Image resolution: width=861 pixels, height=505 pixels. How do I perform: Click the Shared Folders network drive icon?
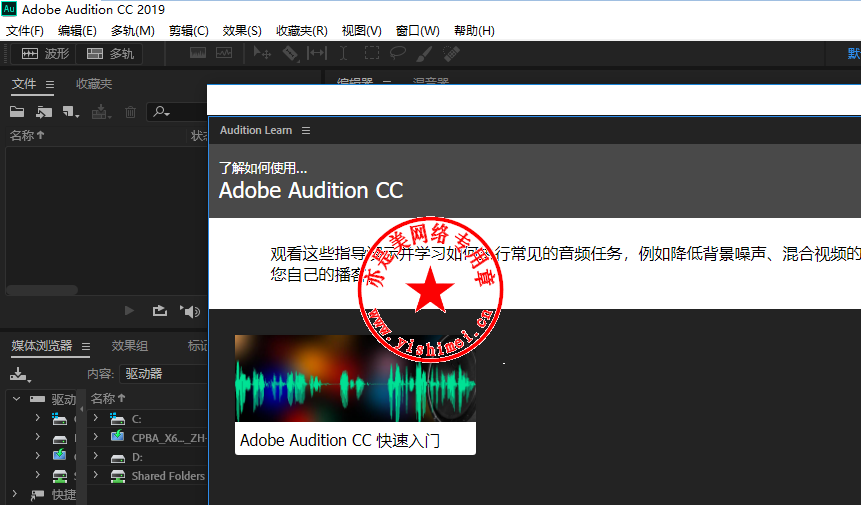coord(118,476)
